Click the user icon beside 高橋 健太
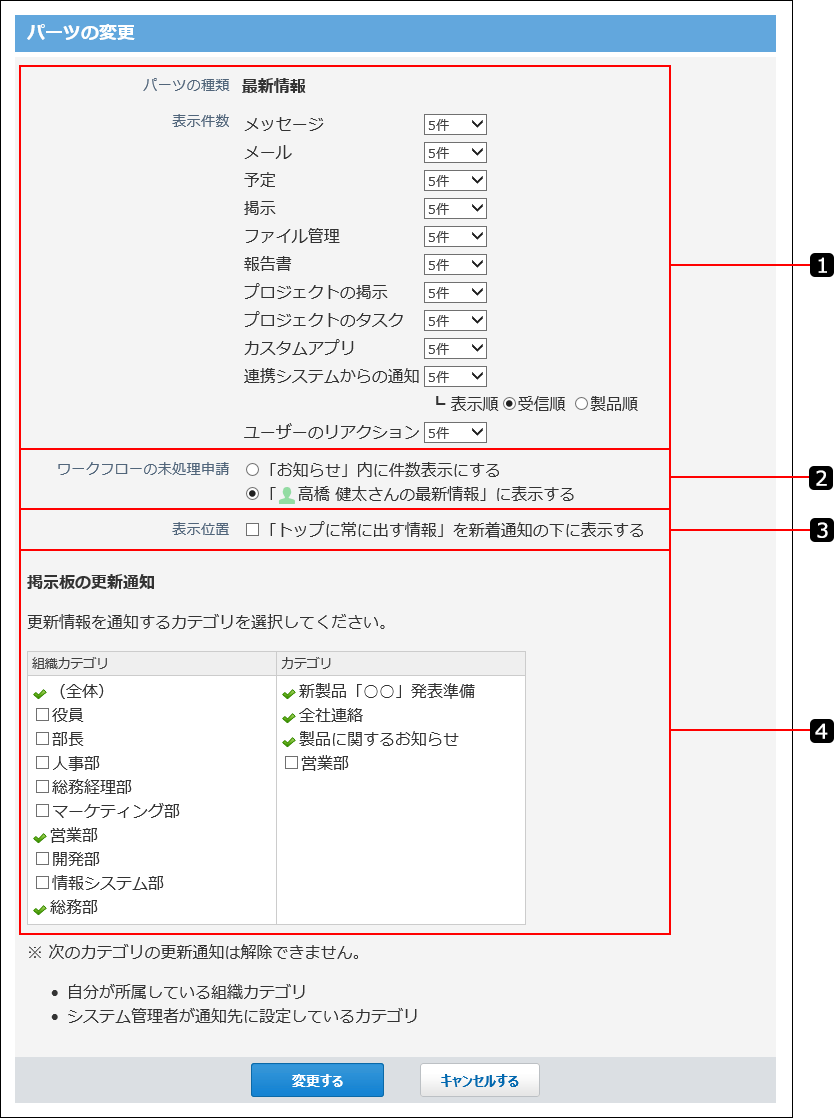The width and height of the screenshot is (834, 1118). click(287, 495)
